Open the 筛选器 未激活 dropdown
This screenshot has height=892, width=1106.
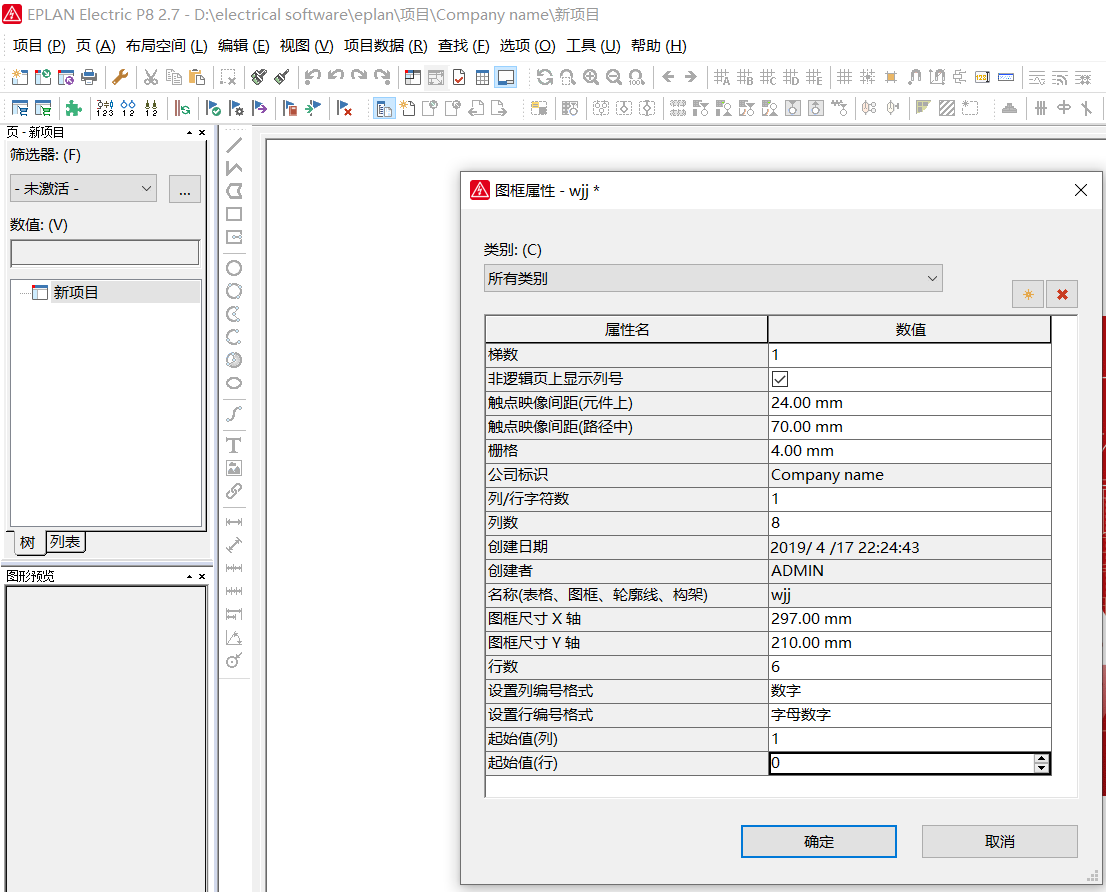(x=83, y=188)
